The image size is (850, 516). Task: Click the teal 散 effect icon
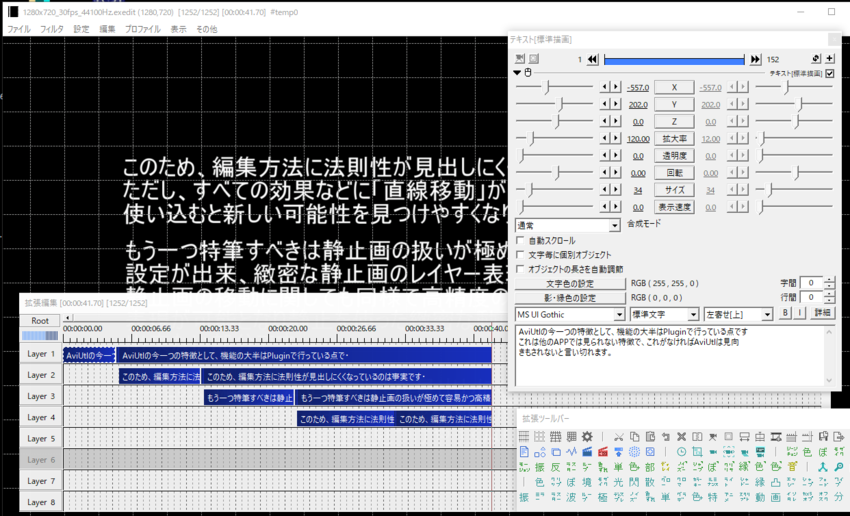pos(650,482)
